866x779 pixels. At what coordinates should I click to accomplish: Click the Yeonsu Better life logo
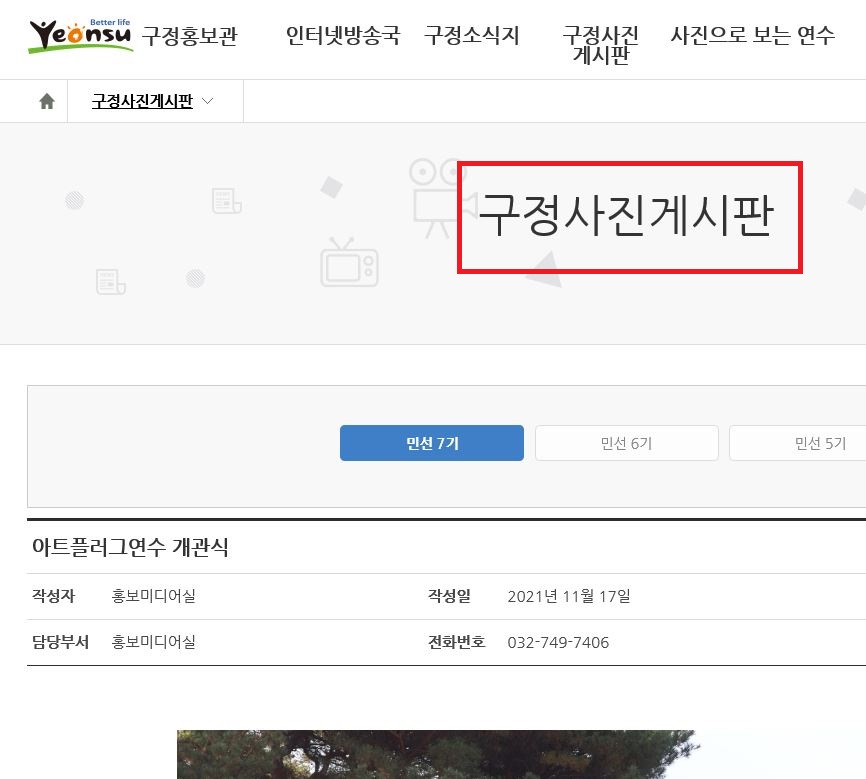click(x=81, y=36)
